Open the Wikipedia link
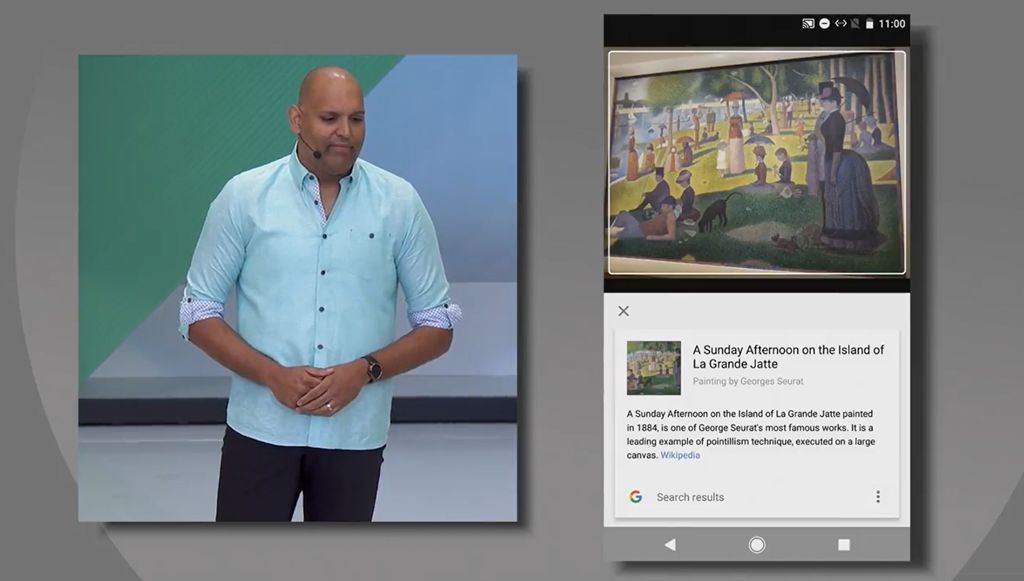The image size is (1024, 581). (680, 456)
